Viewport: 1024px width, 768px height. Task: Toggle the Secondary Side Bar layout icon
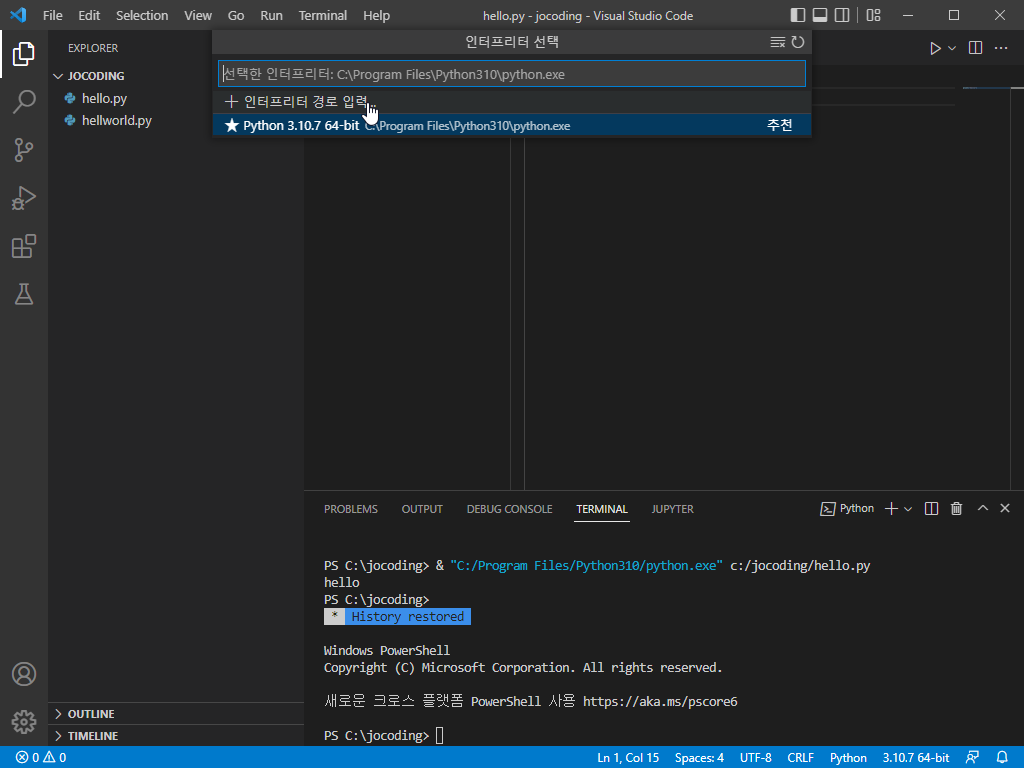point(842,15)
